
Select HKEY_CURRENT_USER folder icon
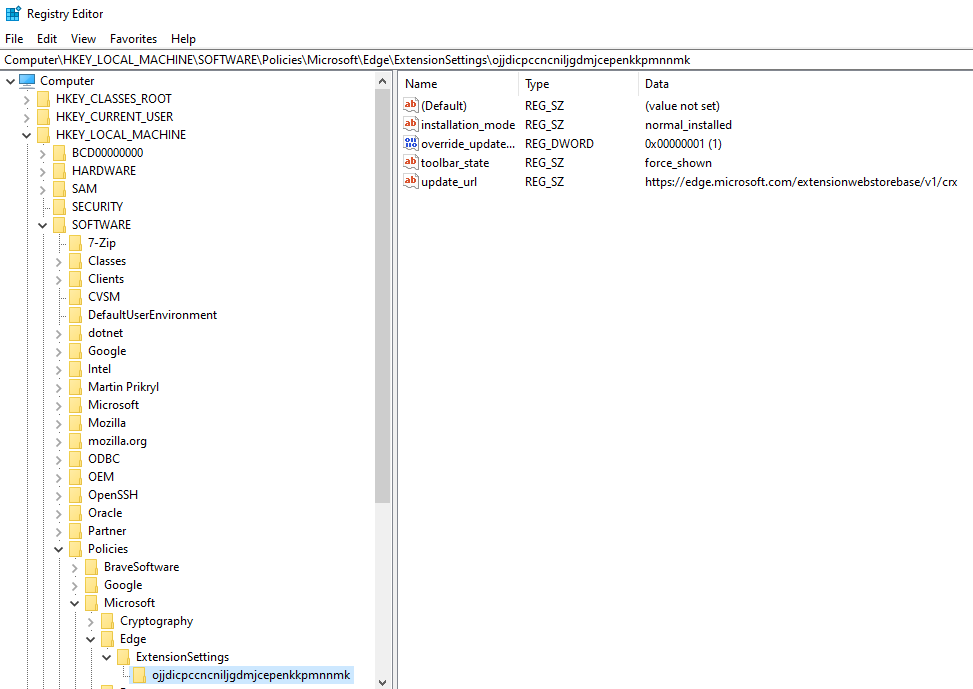pyautogui.click(x=43, y=117)
